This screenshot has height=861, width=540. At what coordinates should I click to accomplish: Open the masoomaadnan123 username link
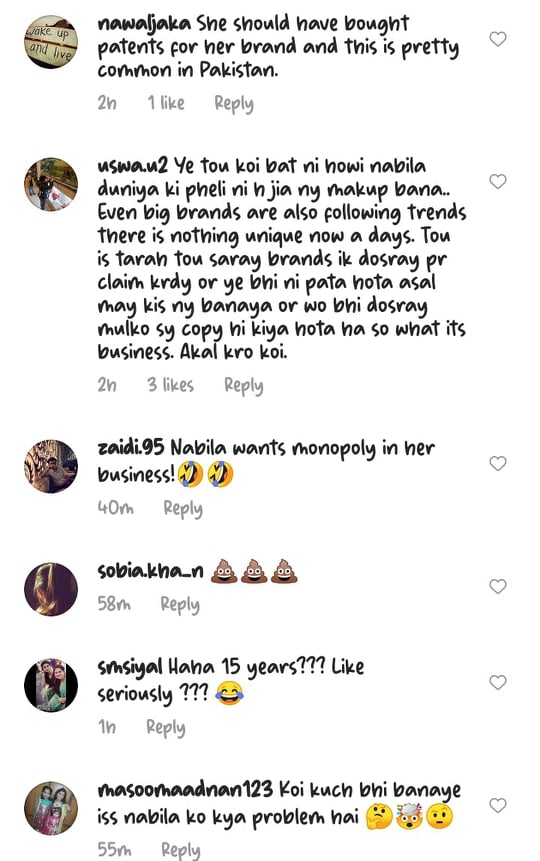(185, 790)
